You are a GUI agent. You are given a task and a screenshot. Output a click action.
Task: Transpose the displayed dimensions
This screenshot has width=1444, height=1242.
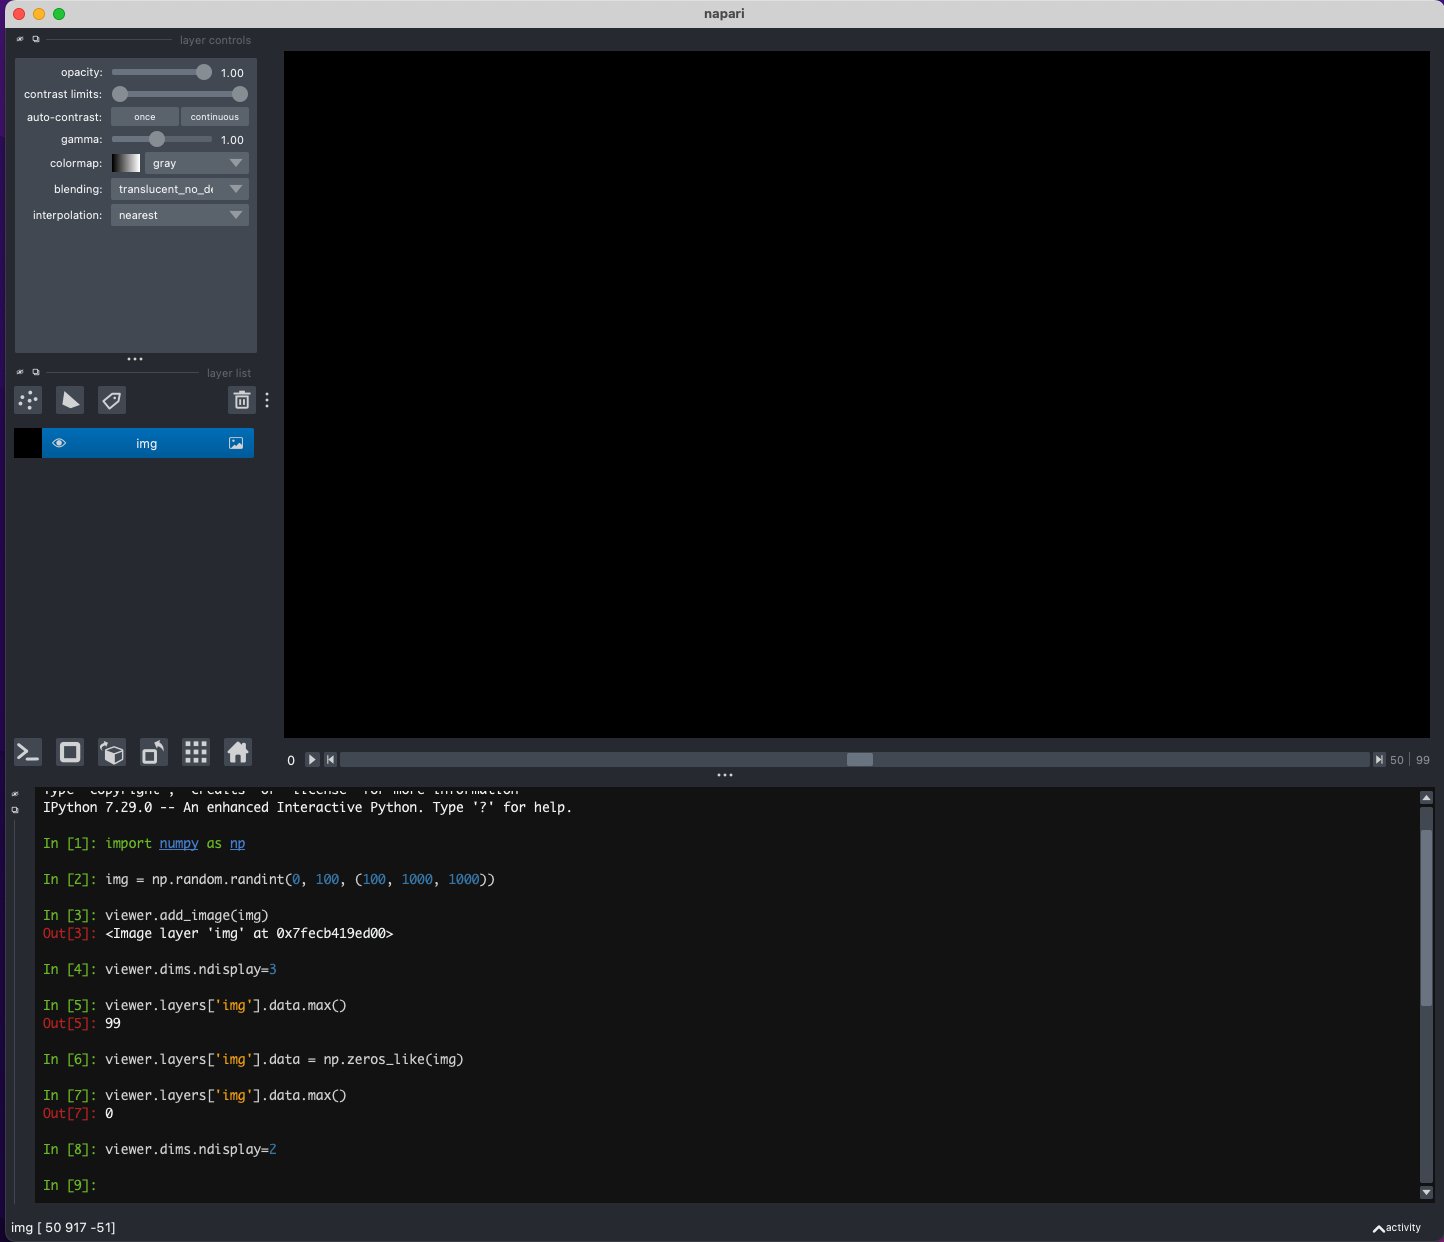(x=153, y=752)
